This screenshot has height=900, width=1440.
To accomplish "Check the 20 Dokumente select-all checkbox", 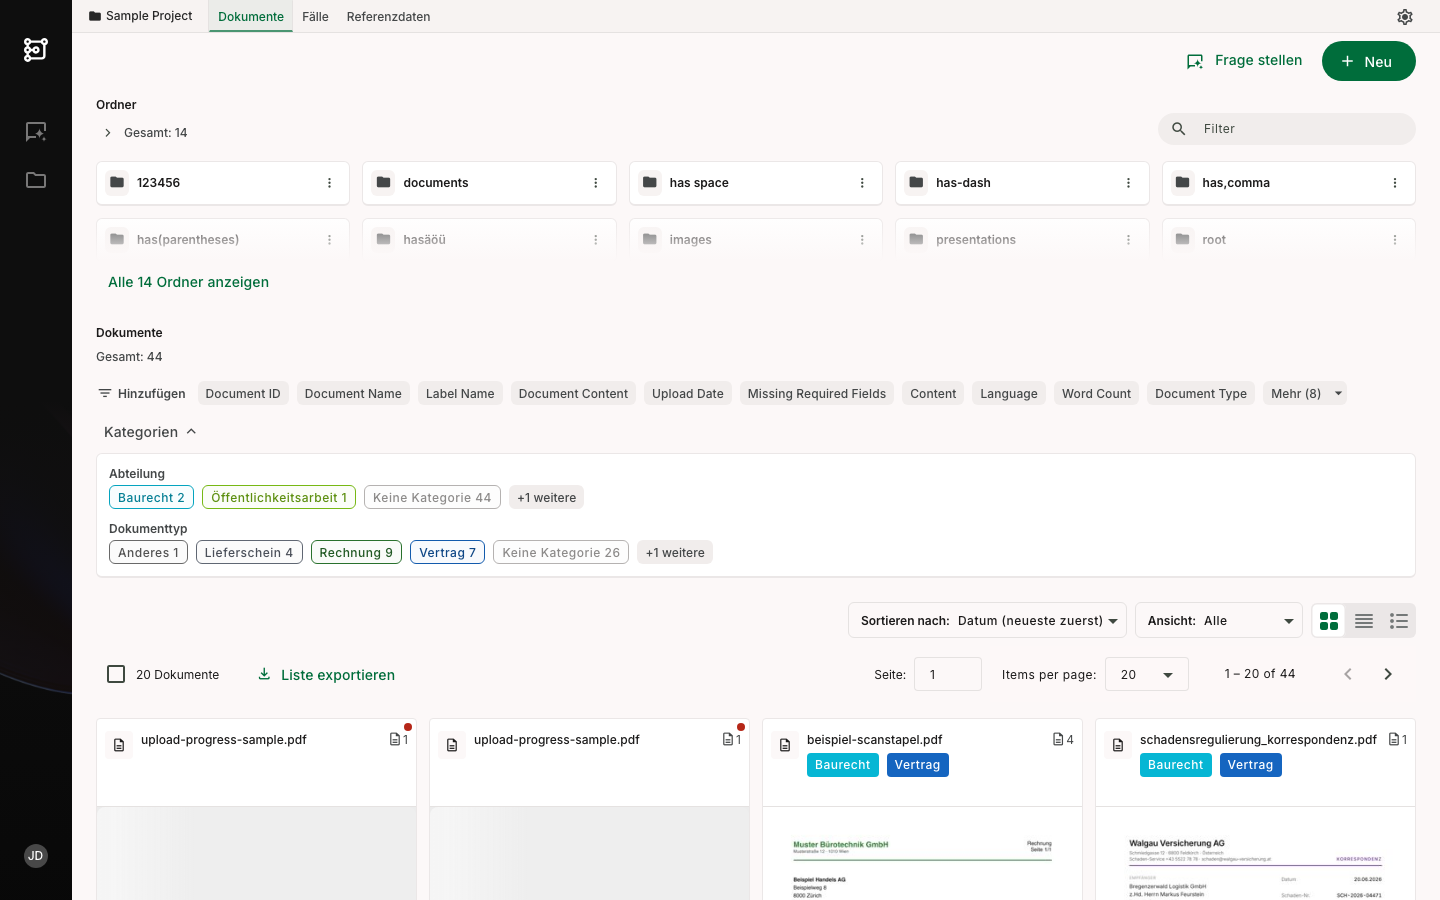I will click(x=116, y=674).
